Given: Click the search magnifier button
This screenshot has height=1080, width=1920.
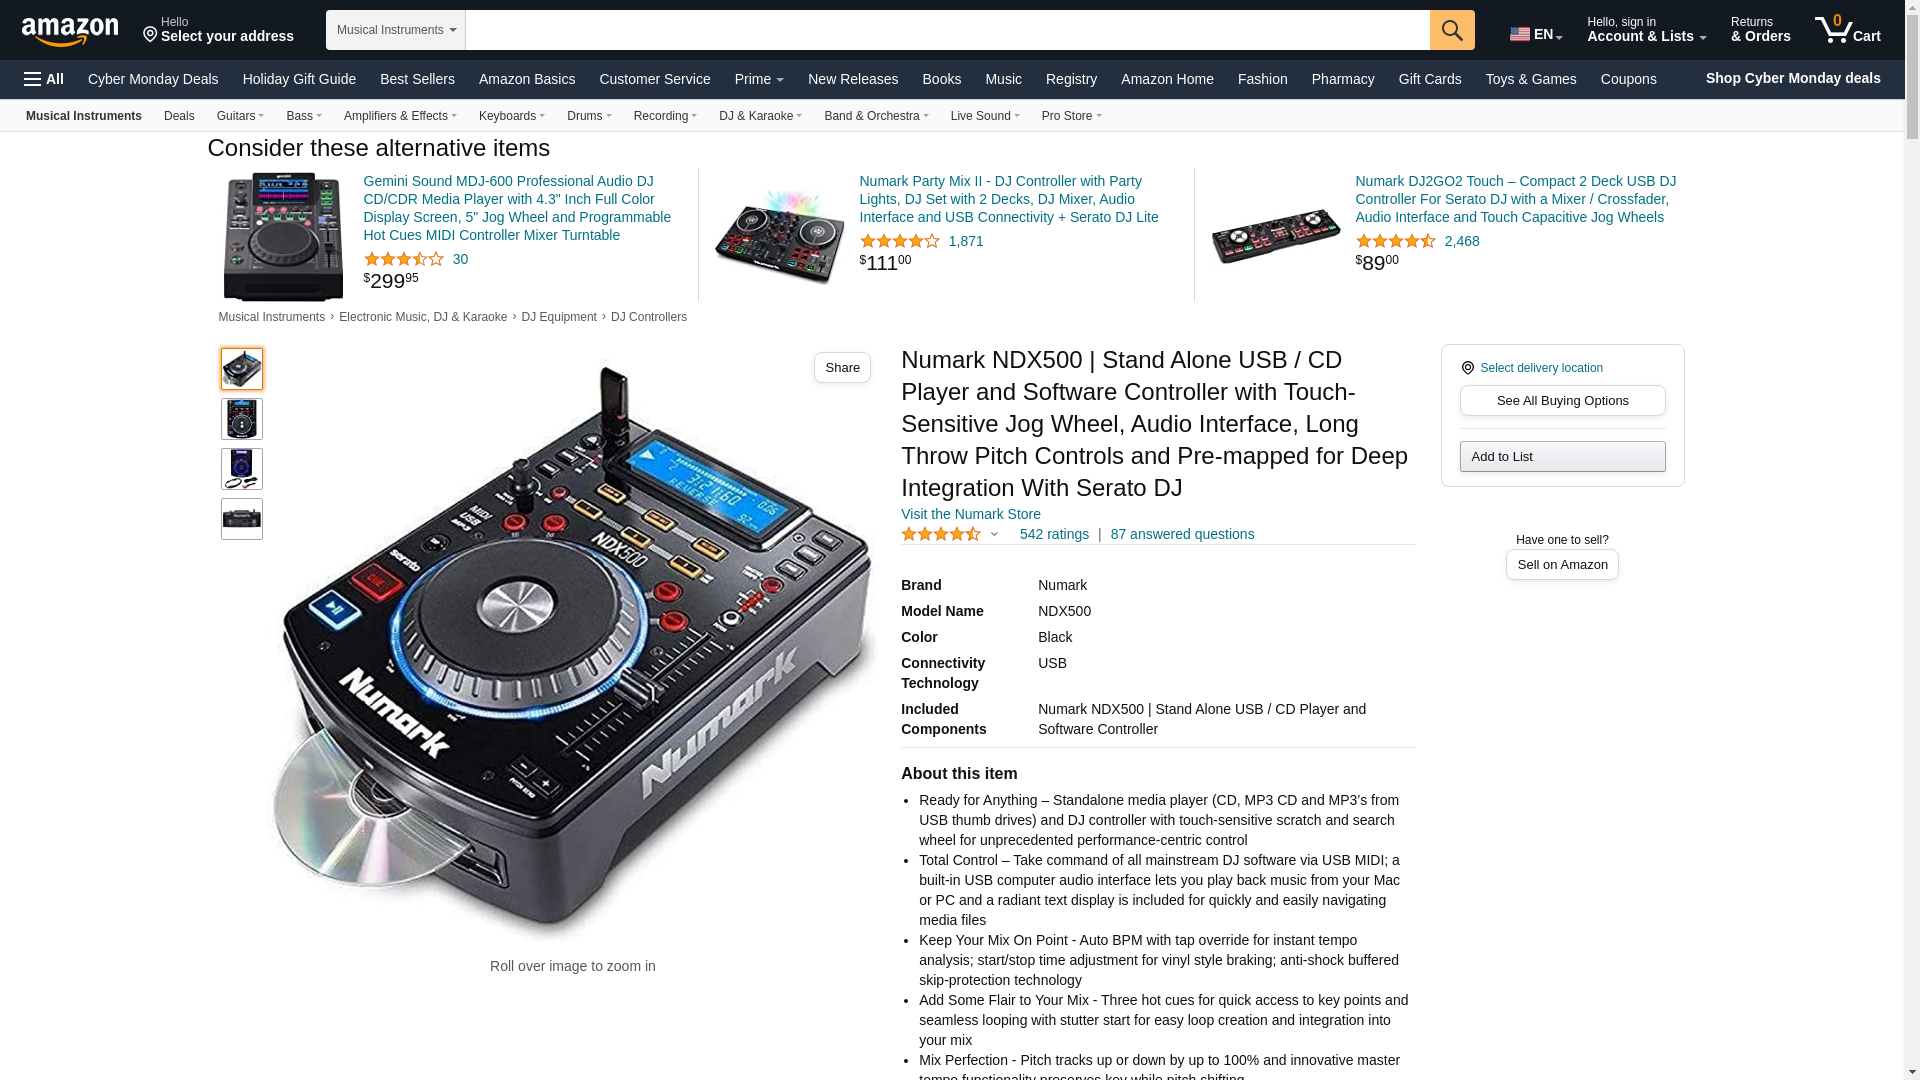Looking at the screenshot, I should pyautogui.click(x=1452, y=30).
